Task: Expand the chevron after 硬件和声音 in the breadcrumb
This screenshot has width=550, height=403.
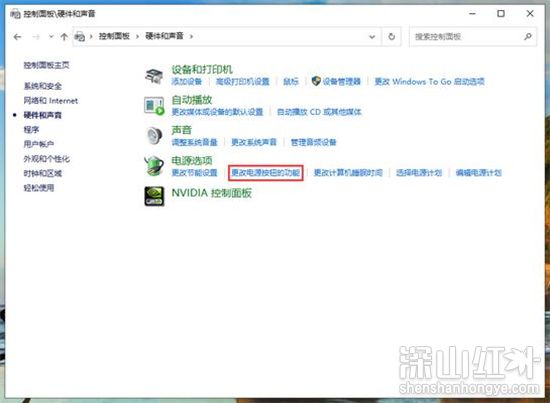Action: [191, 36]
